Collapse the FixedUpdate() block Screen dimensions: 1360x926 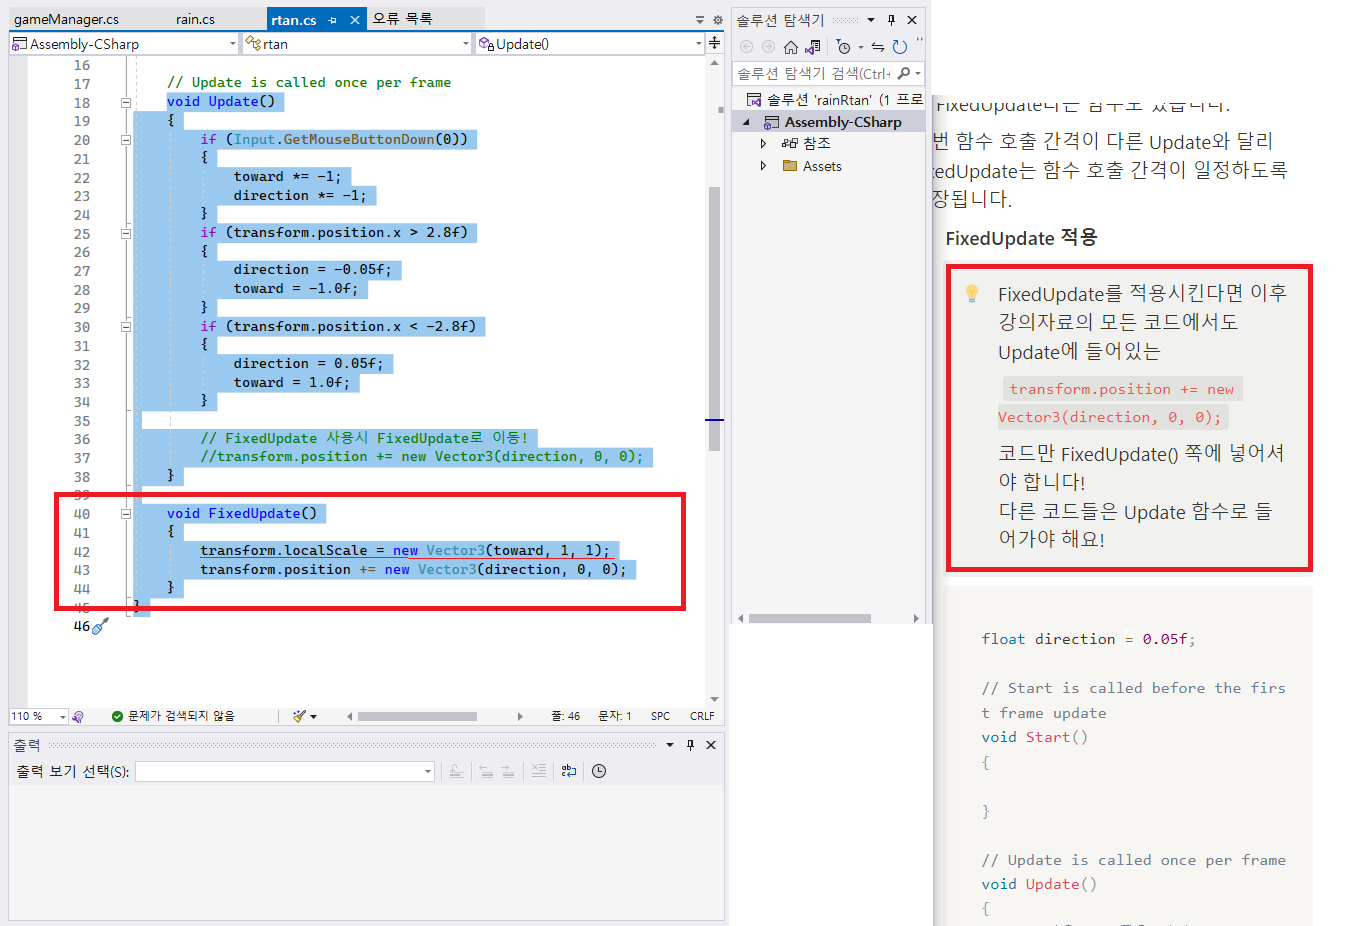pos(126,514)
